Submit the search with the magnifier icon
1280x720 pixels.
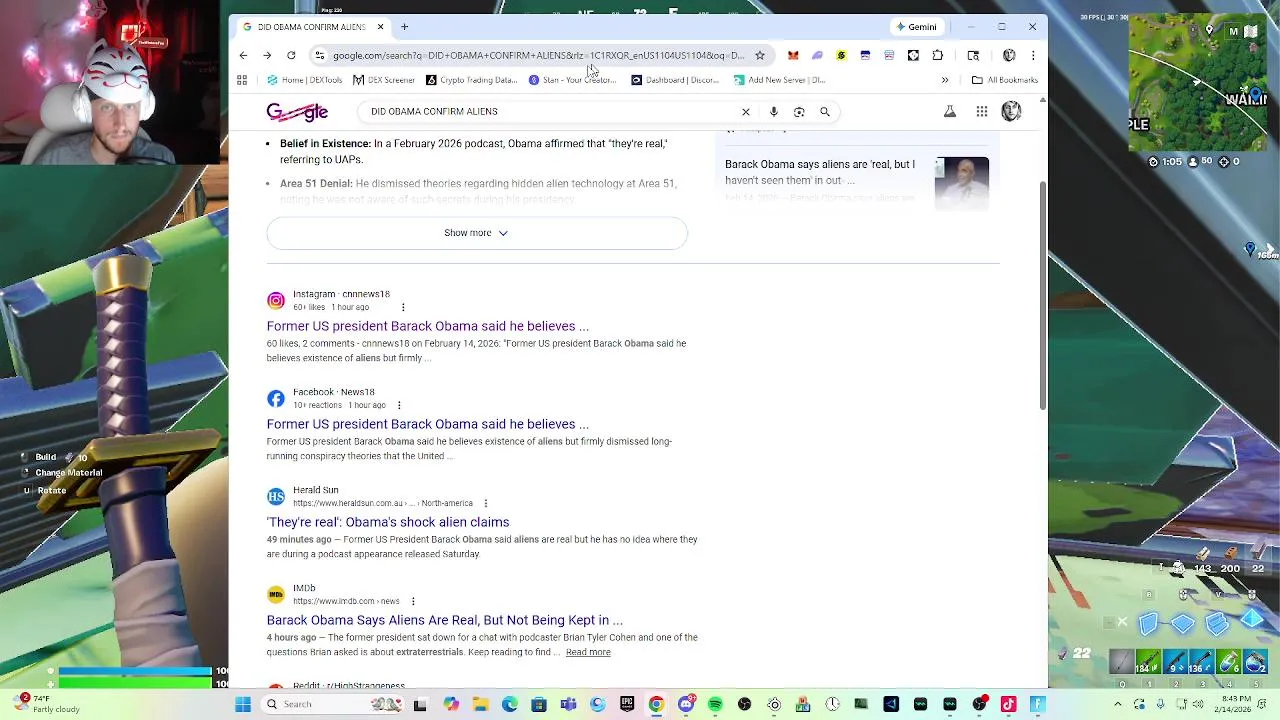825,112
